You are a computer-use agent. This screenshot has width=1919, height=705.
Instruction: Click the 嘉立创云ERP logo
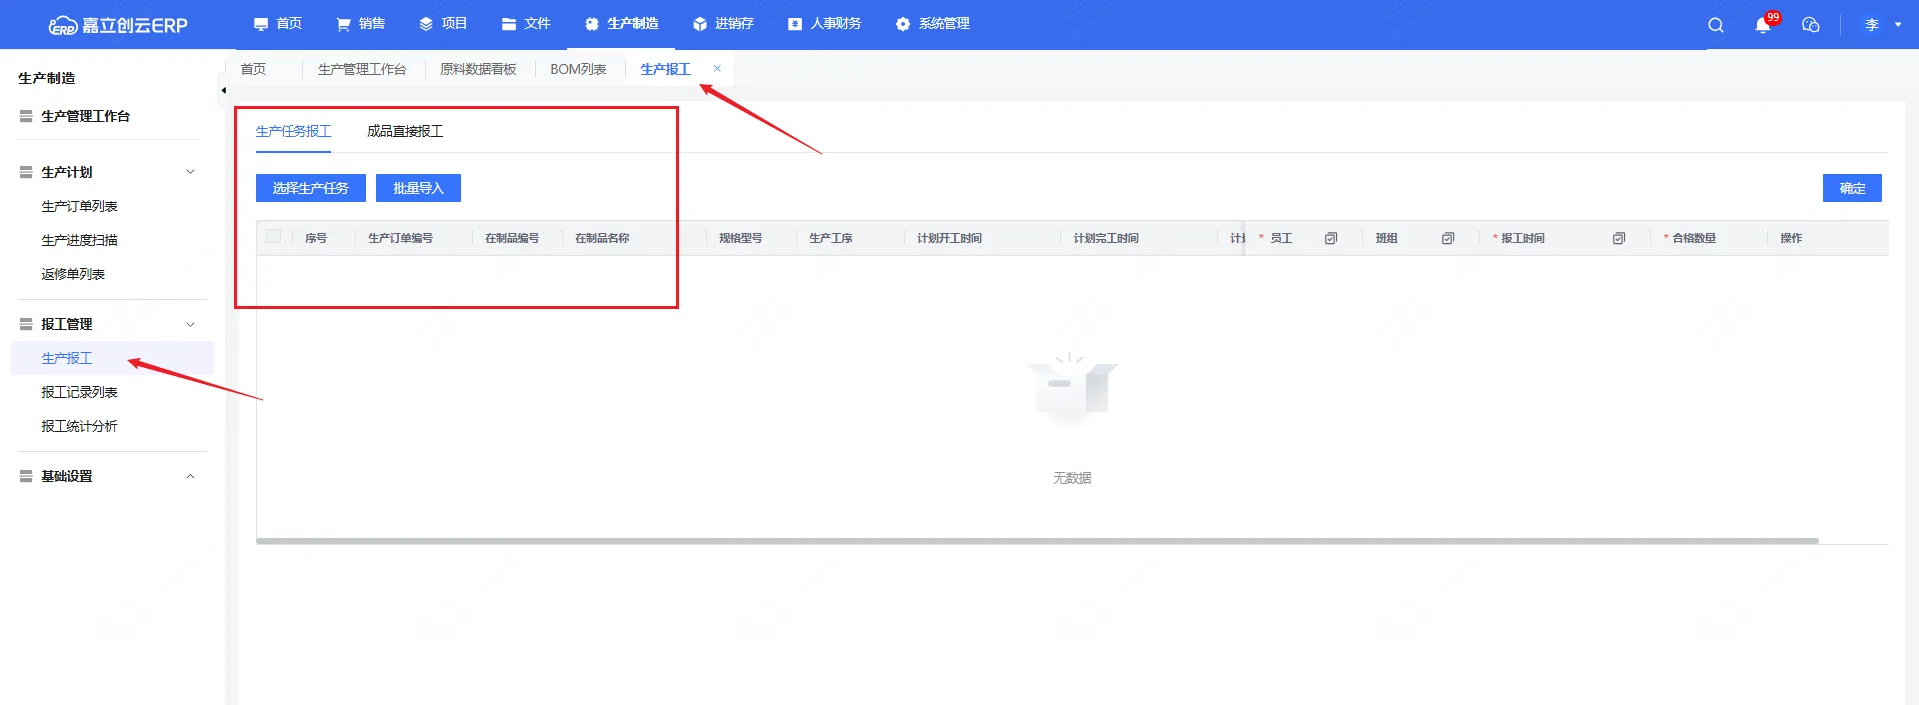(x=118, y=25)
